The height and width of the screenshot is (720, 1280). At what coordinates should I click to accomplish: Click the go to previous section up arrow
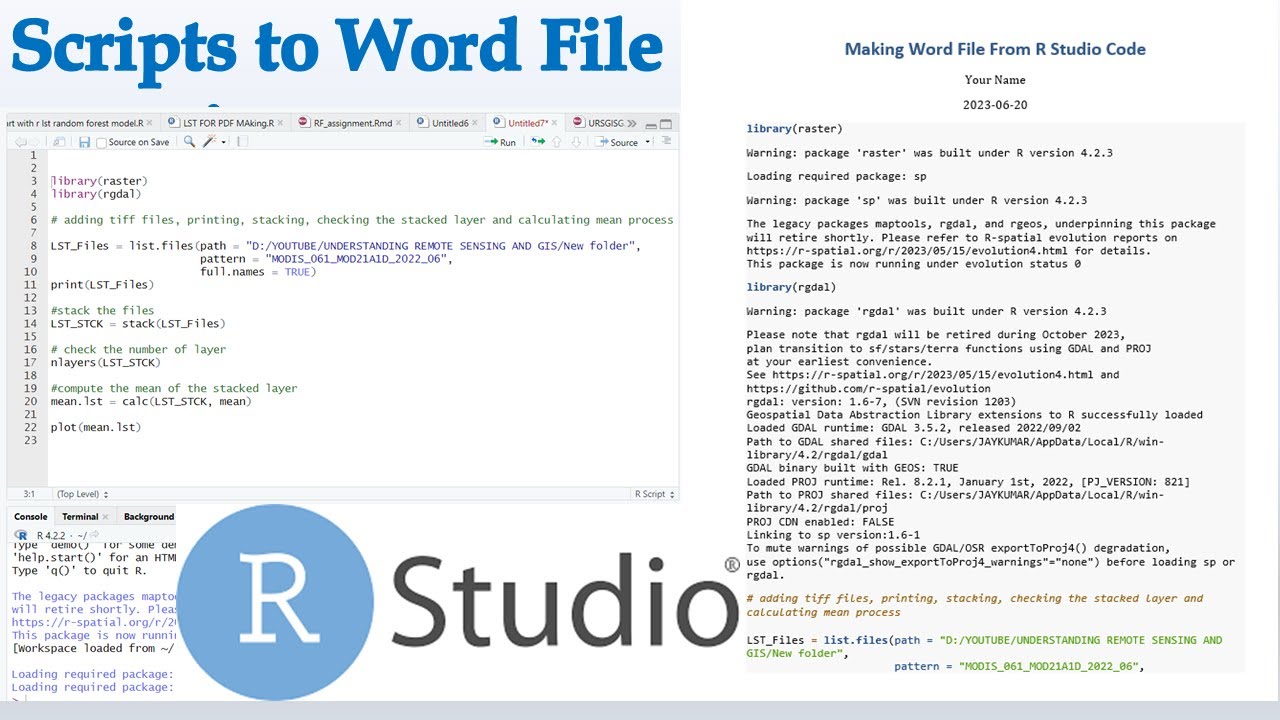pyautogui.click(x=557, y=142)
